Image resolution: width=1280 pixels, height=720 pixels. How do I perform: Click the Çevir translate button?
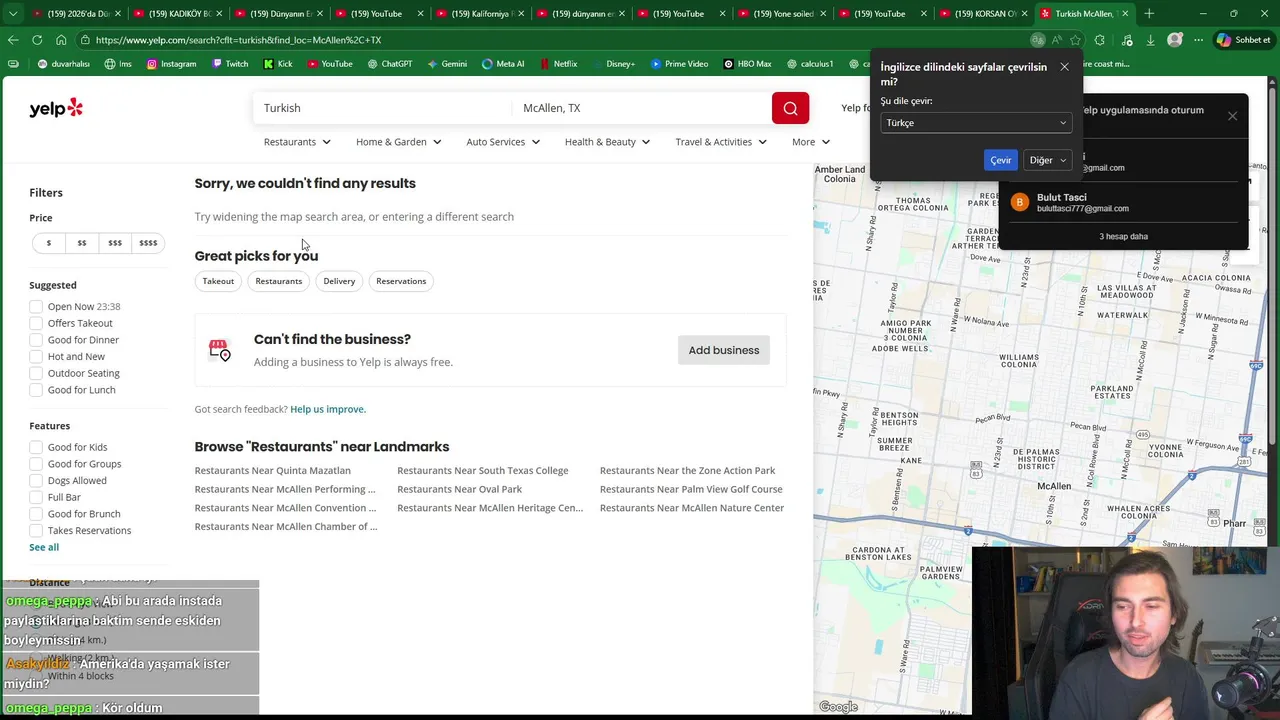(1000, 160)
